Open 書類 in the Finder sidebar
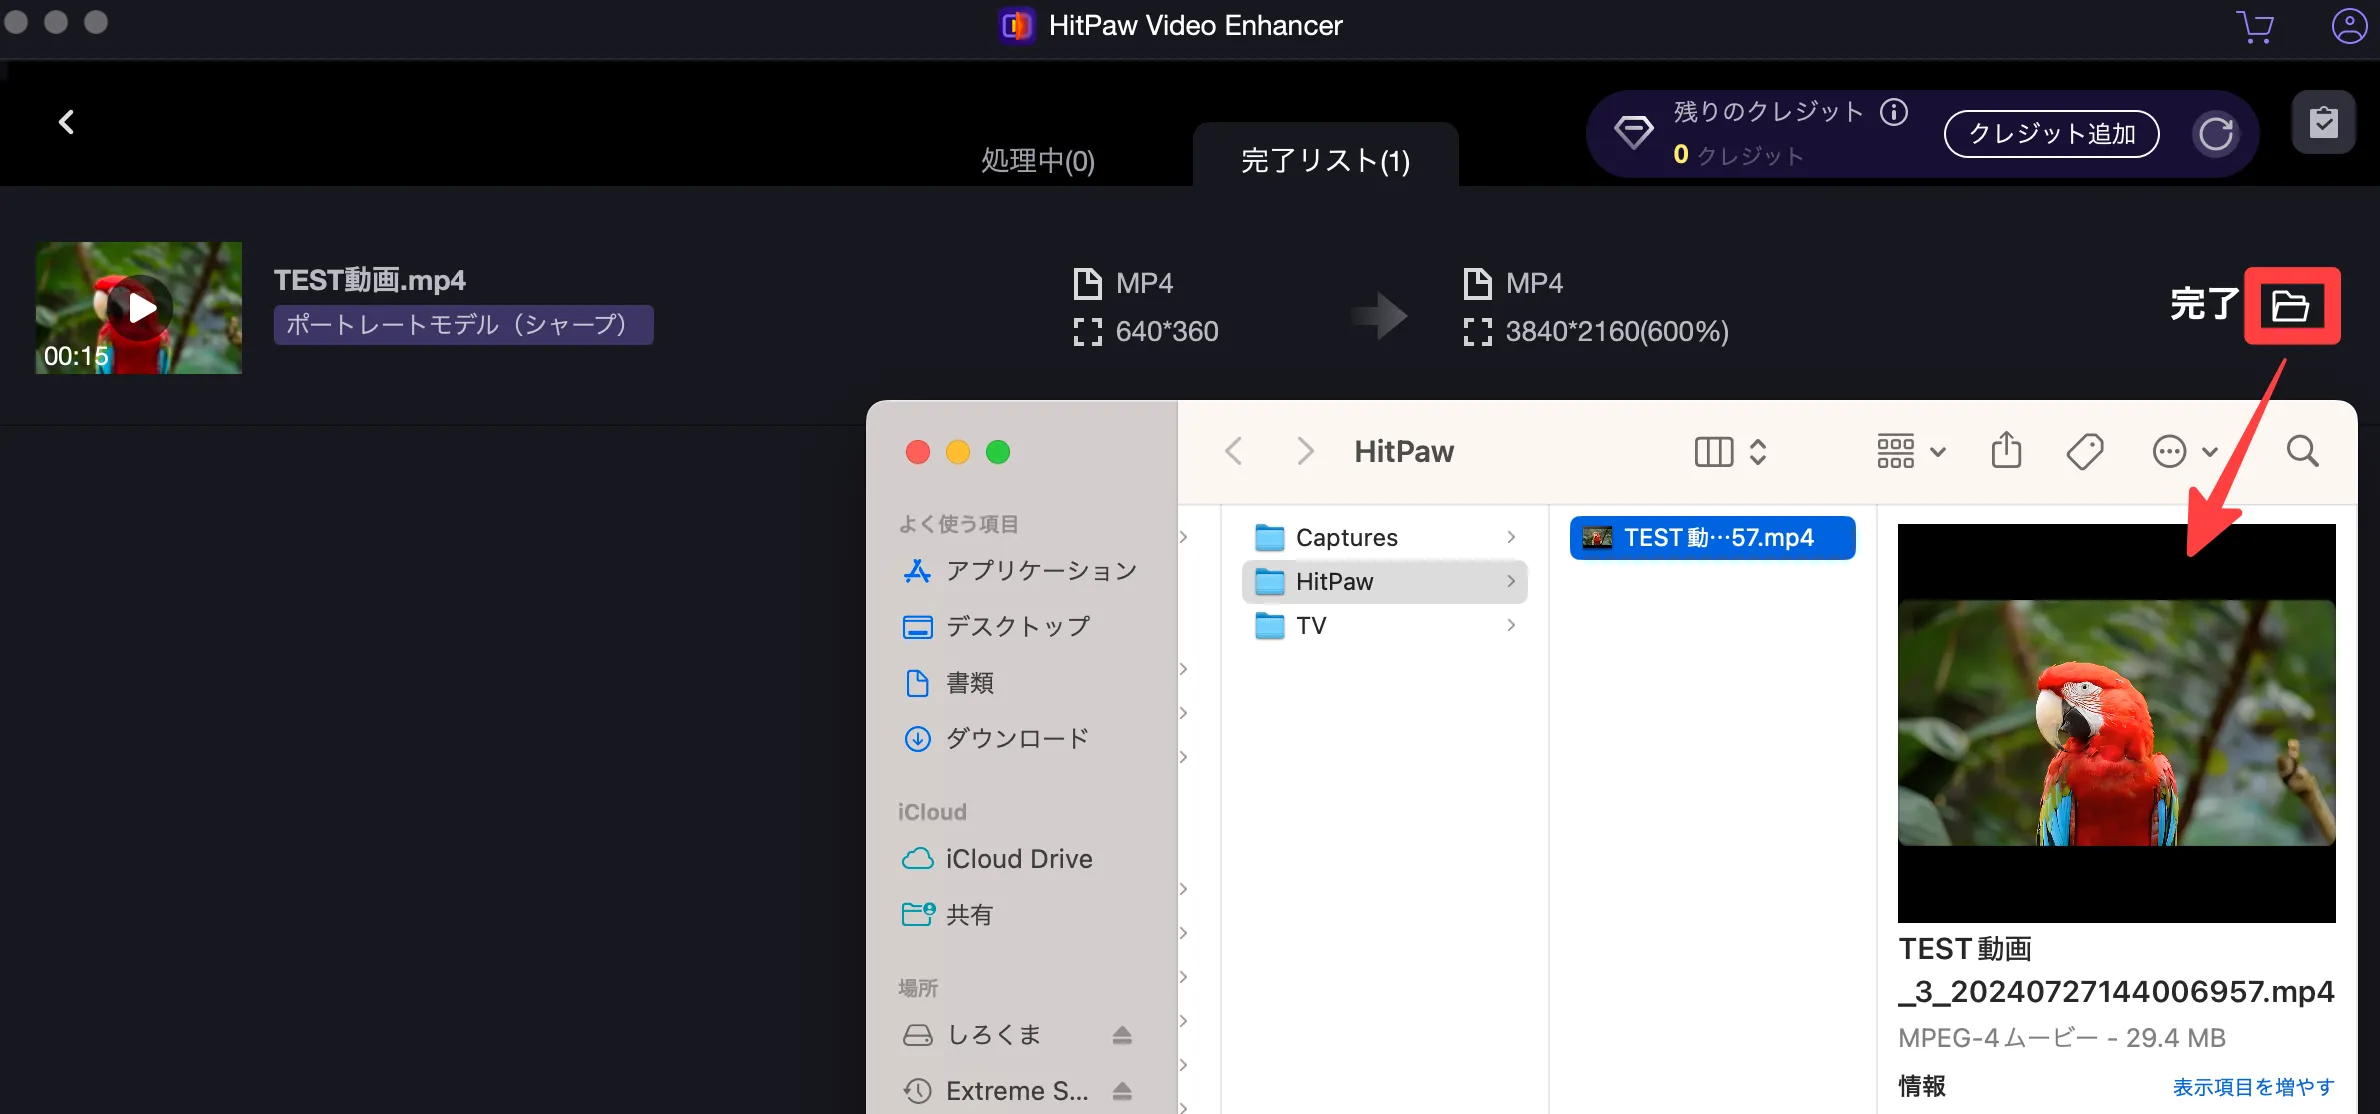Screen dimensions: 2380x1114 coord(948,683)
